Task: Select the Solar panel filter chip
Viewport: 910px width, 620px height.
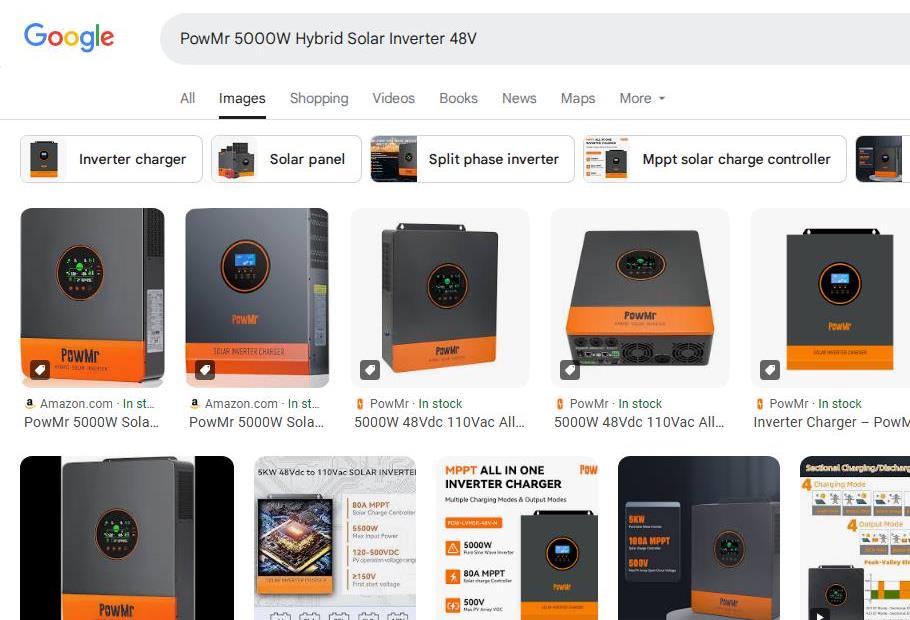Action: tap(286, 159)
